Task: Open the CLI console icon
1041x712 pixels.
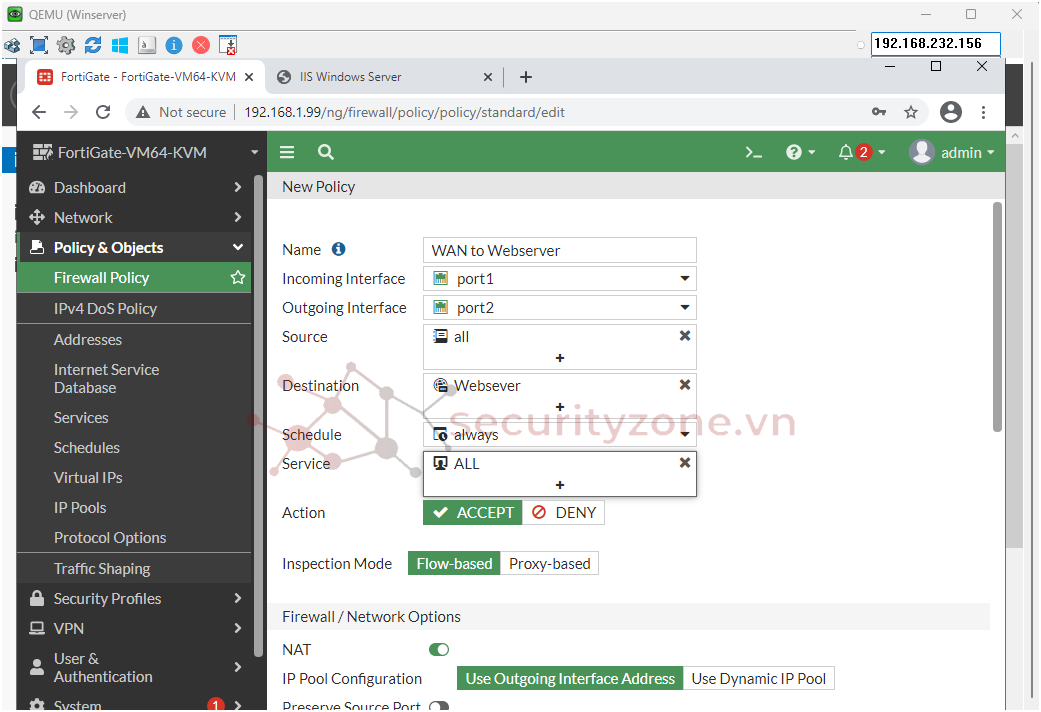Action: tap(754, 153)
